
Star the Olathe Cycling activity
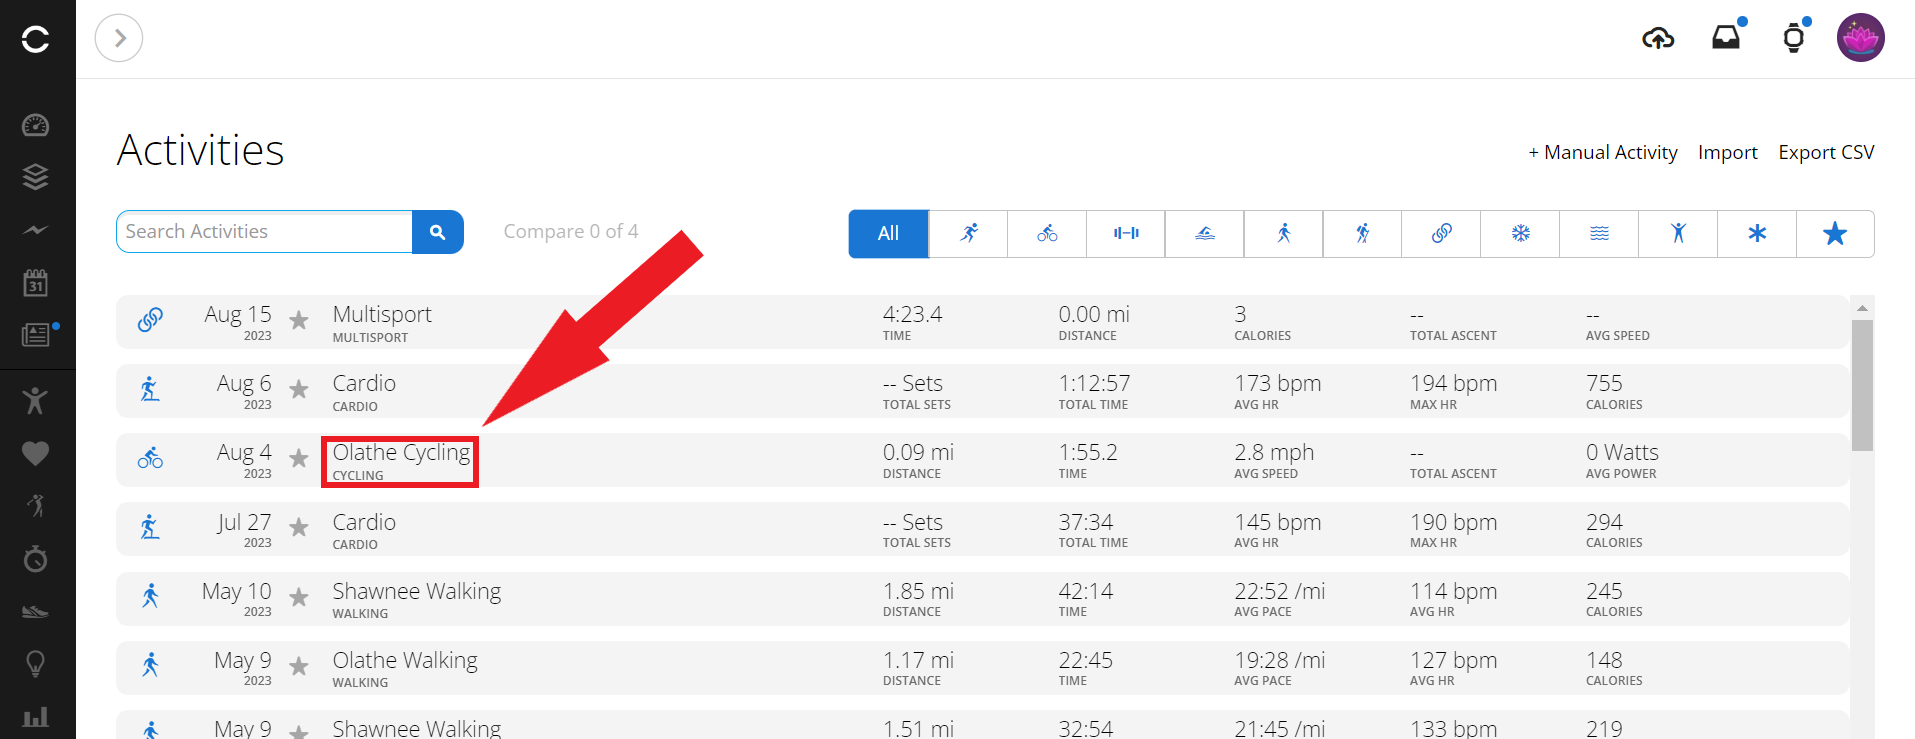pyautogui.click(x=299, y=458)
